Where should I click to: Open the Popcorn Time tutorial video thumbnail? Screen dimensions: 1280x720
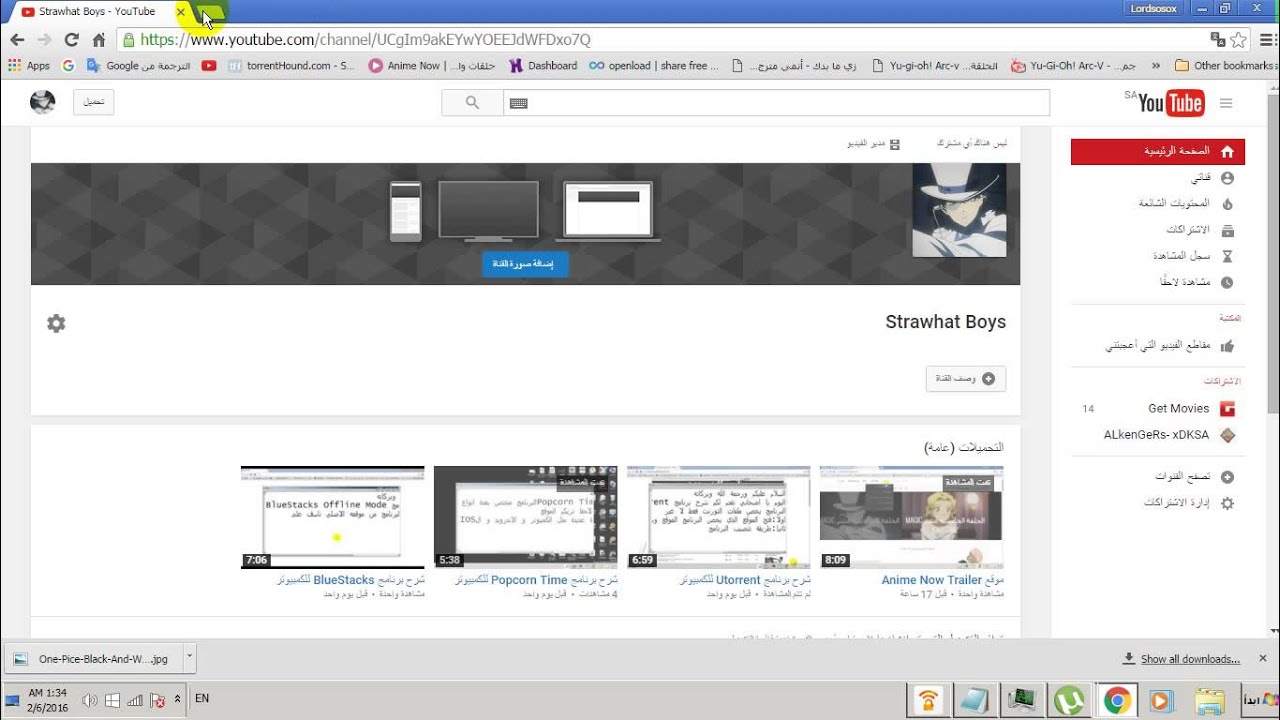525,517
